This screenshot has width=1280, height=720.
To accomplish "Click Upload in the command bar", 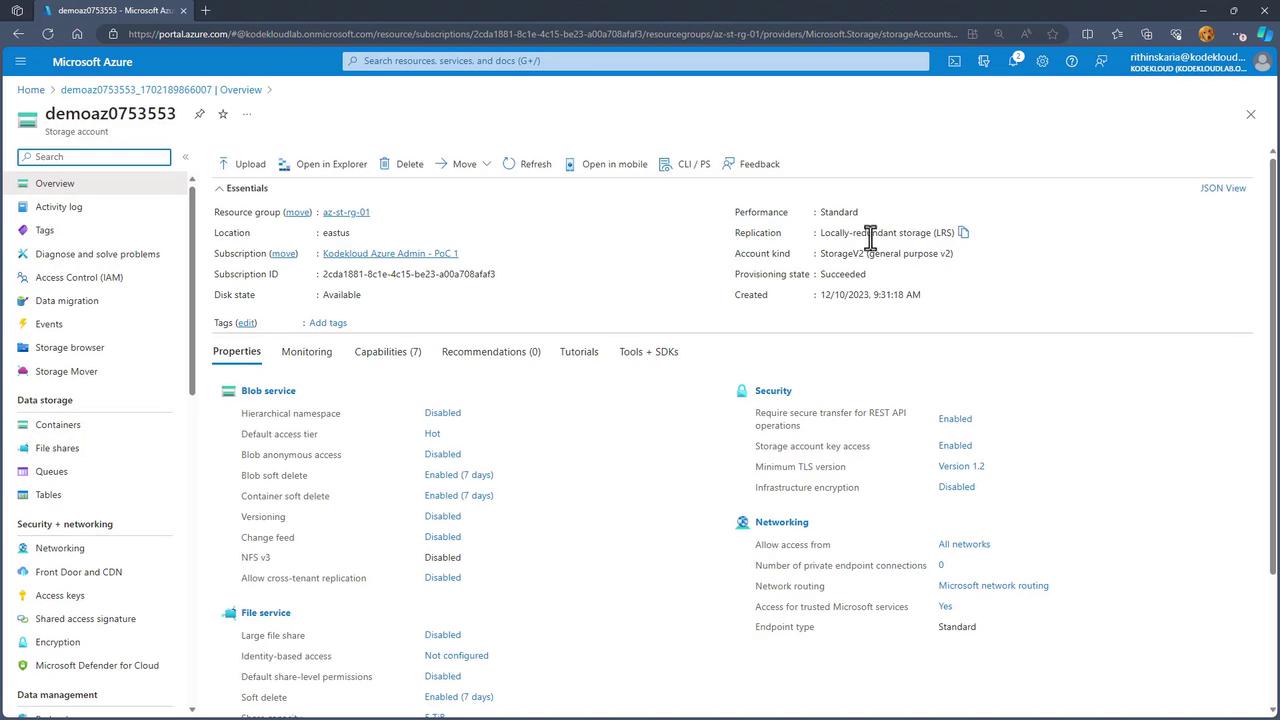I will [242, 164].
